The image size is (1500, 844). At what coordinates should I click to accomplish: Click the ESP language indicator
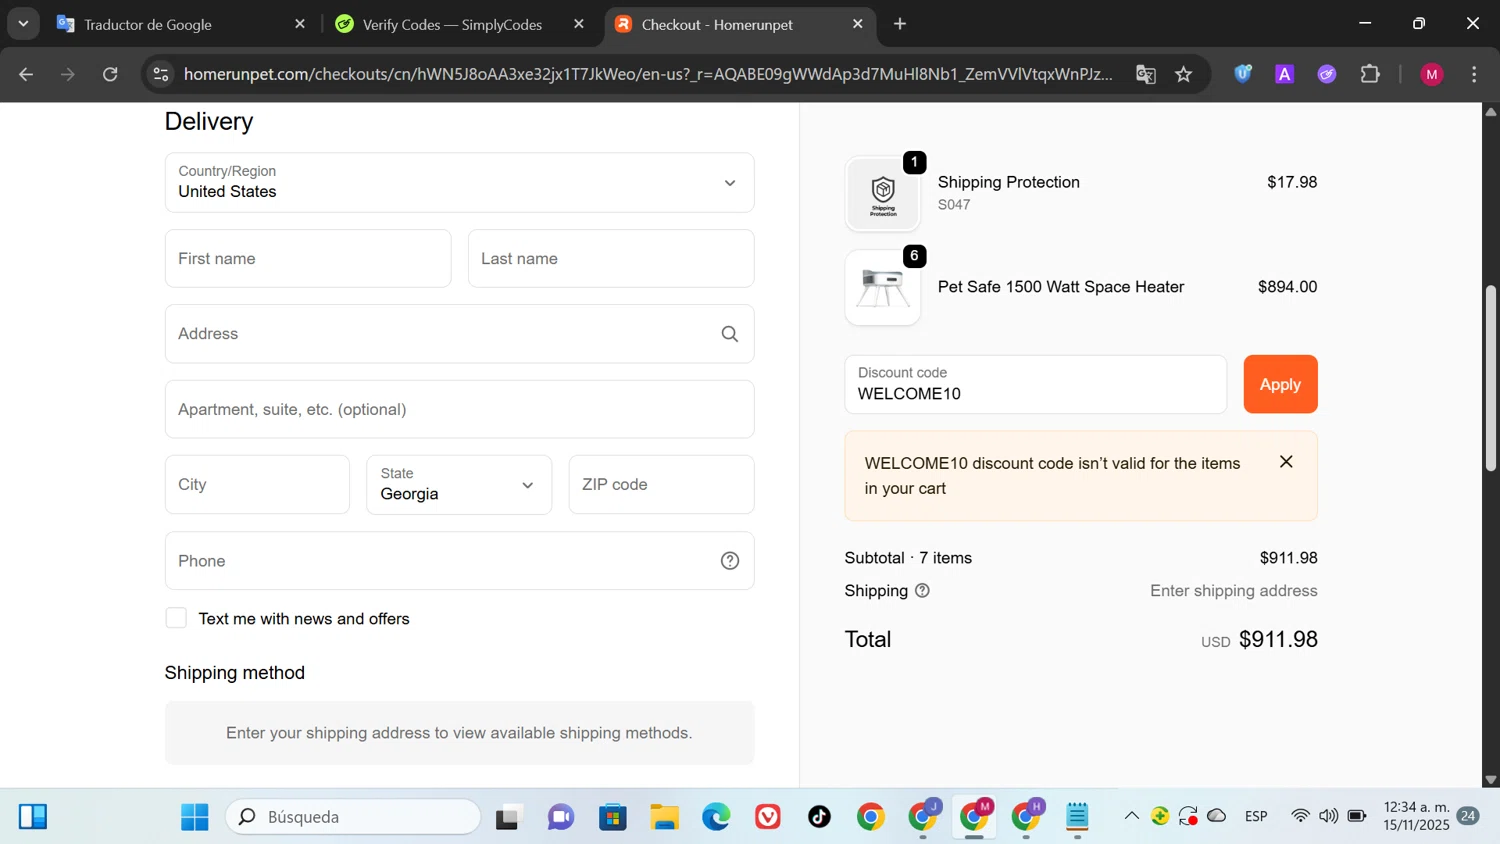tap(1256, 817)
